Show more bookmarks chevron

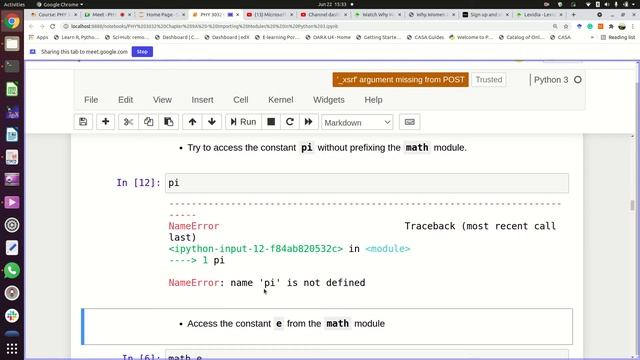pyautogui.click(x=592, y=37)
